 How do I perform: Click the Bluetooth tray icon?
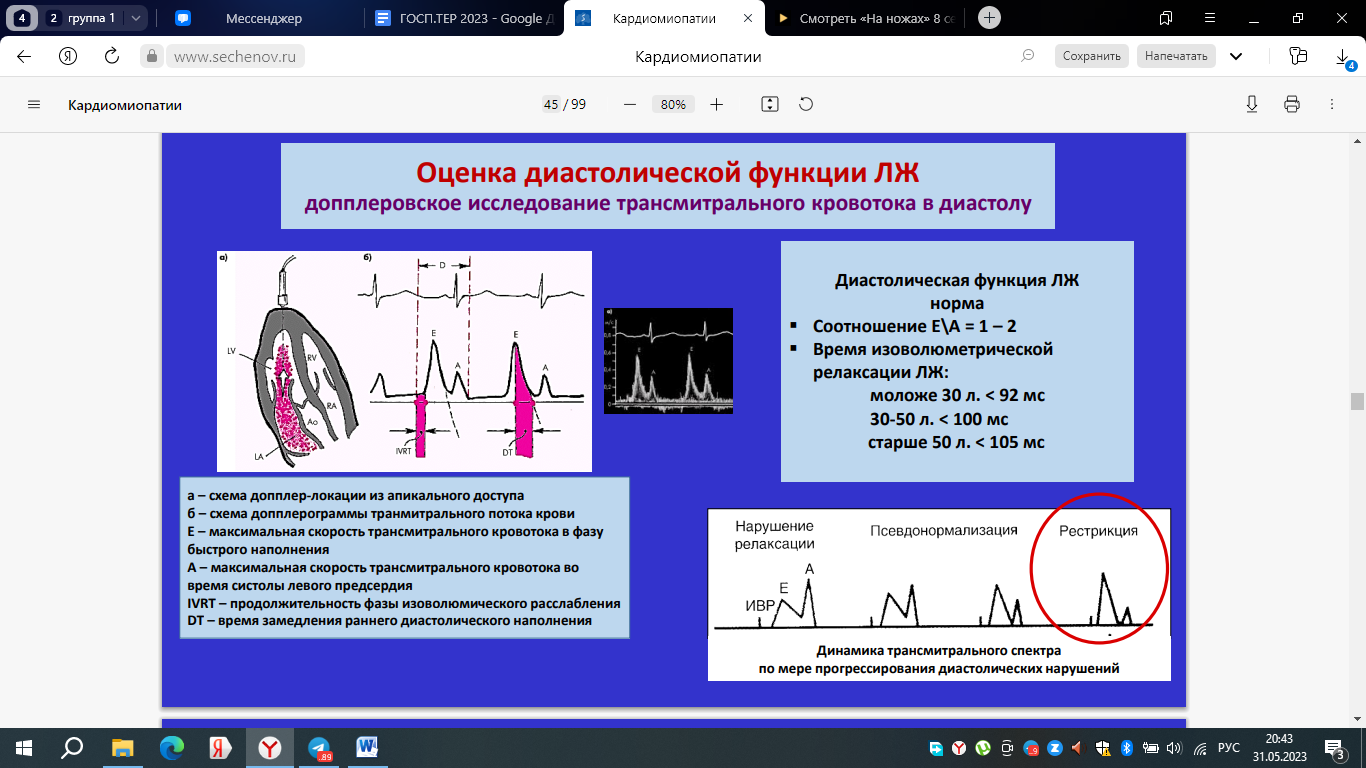click(1127, 747)
